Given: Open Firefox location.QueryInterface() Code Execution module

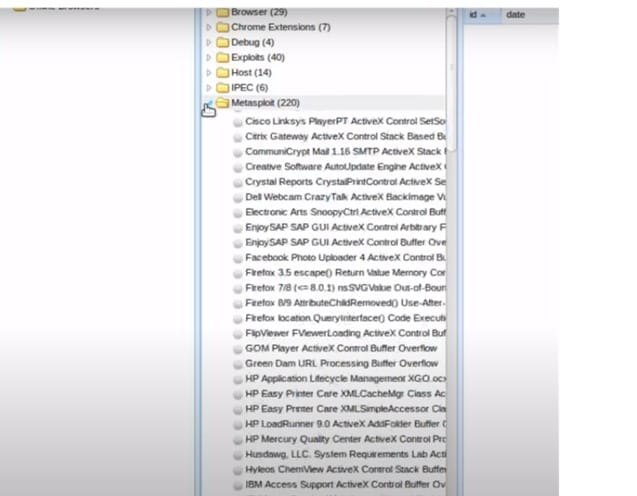Looking at the screenshot, I should pyautogui.click(x=345, y=318).
